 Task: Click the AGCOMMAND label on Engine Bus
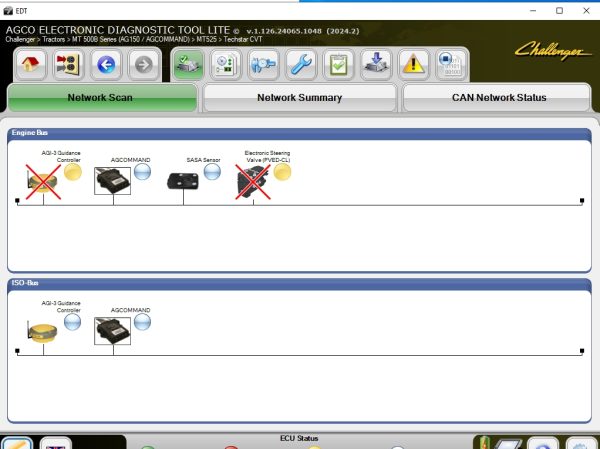pos(130,160)
